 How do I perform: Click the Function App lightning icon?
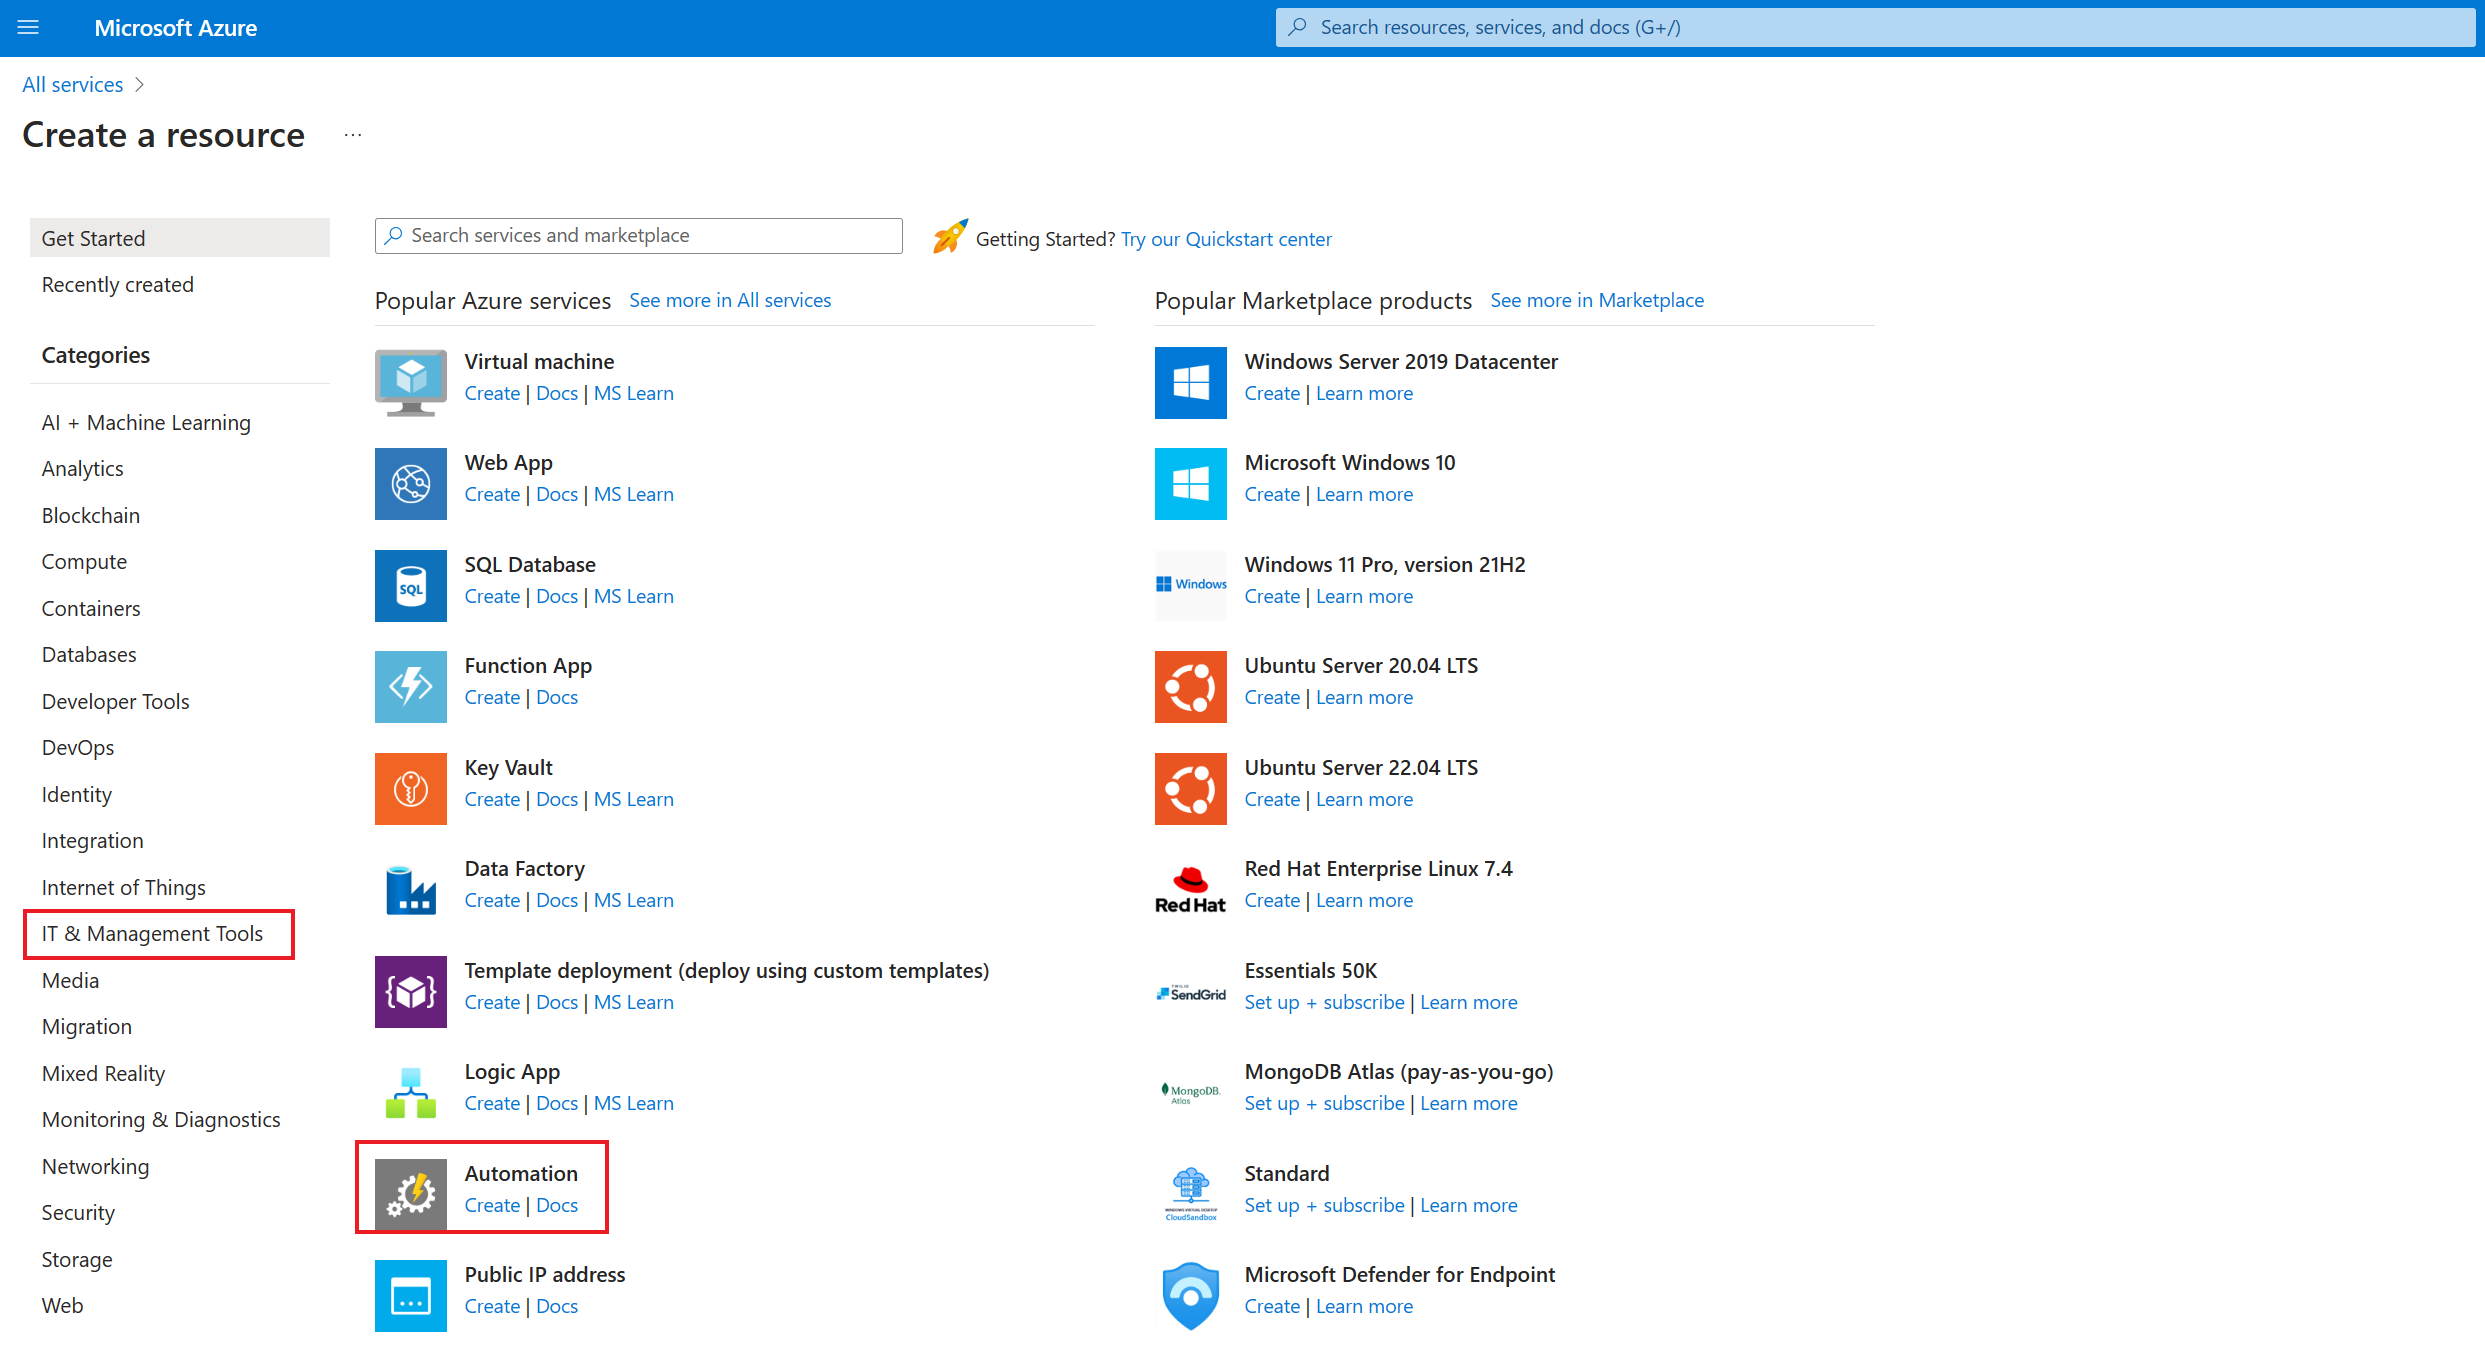point(410,687)
